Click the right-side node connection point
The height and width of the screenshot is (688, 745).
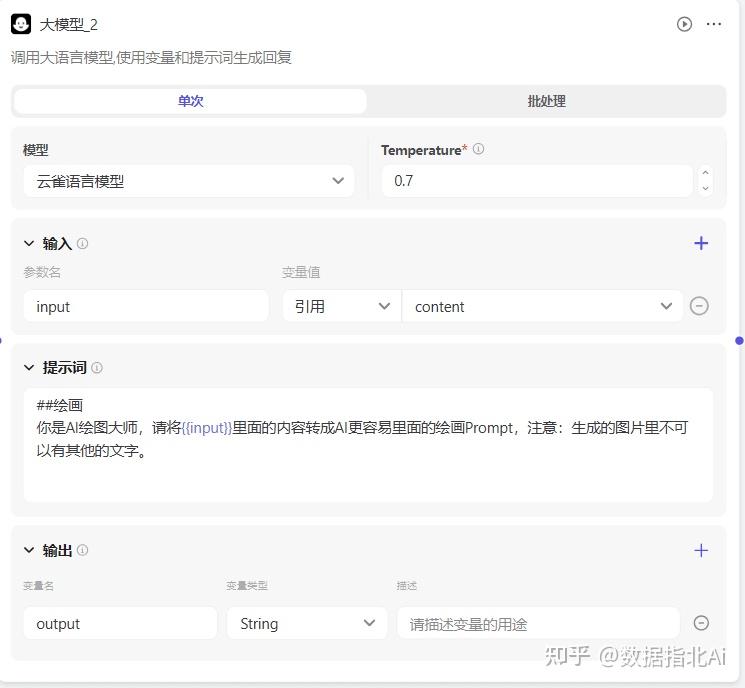pos(739,341)
